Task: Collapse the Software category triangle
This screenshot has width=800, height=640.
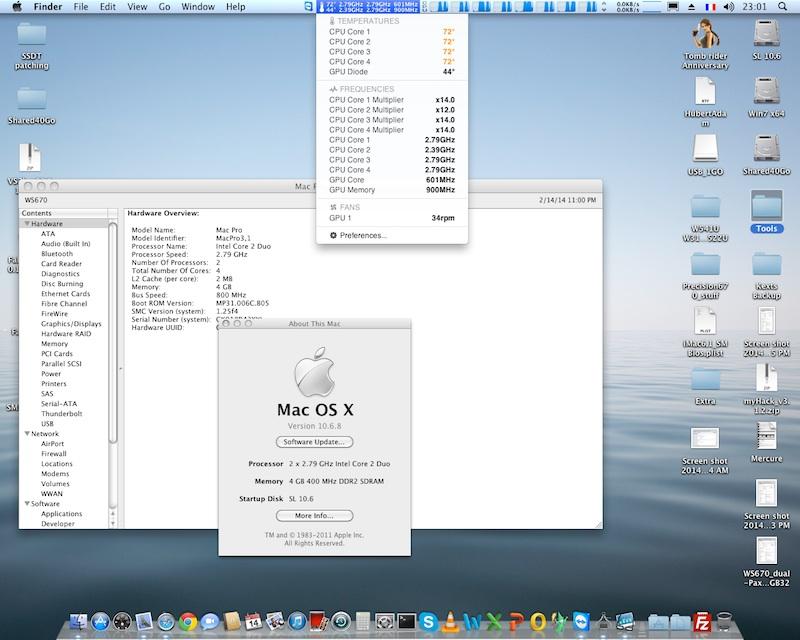Action: pyautogui.click(x=27, y=504)
